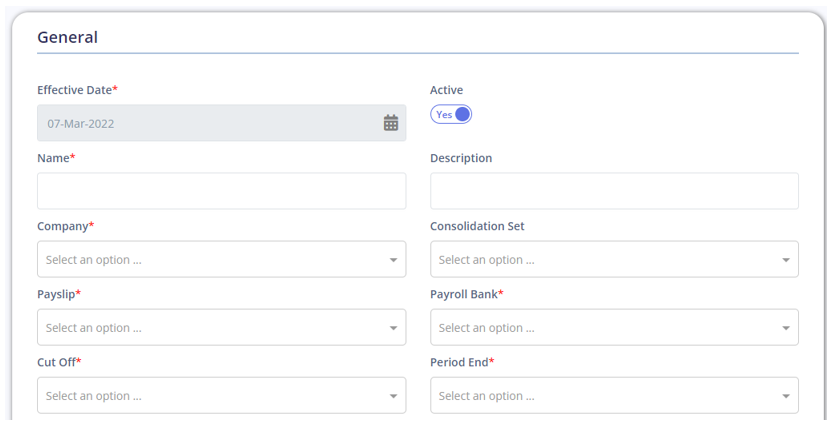Expand the Cut Off select box

222,395
